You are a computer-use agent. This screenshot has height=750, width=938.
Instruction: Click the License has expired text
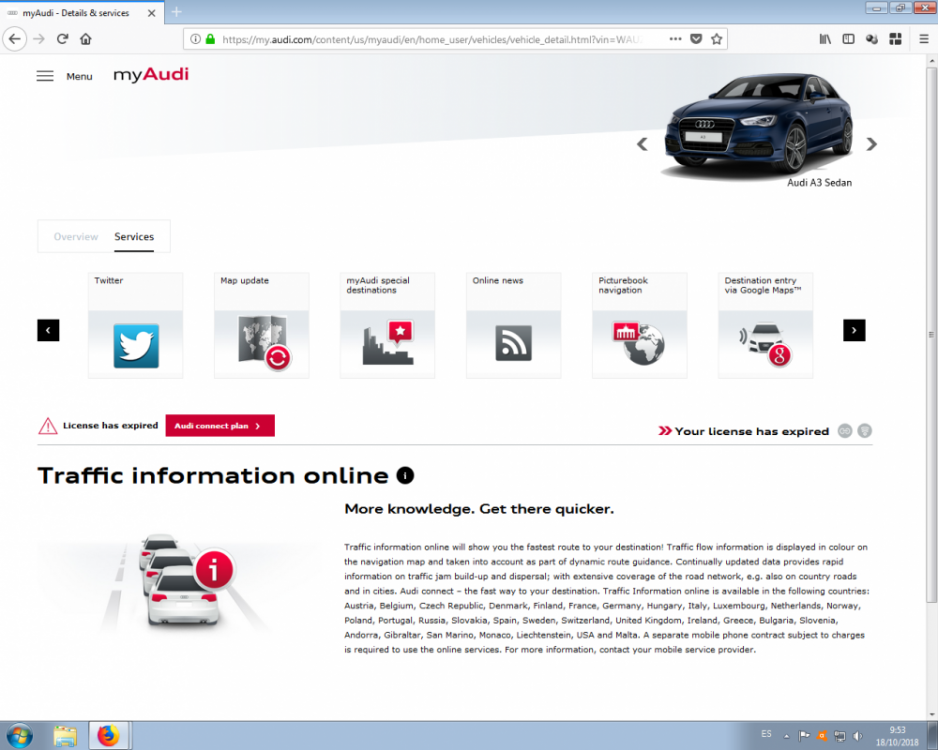pyautogui.click(x=111, y=426)
